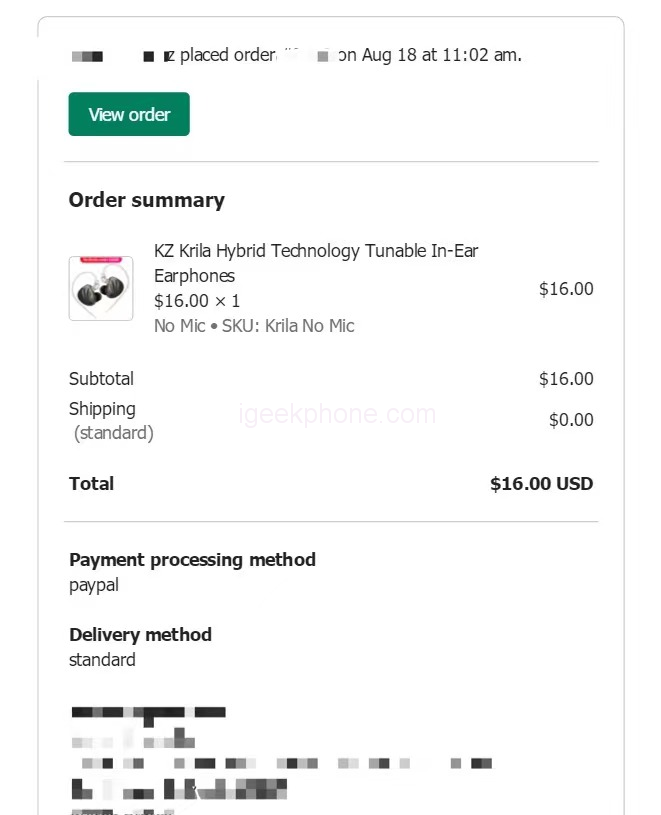Click the Delivery method heading
This screenshot has width=661, height=815.
tap(140, 635)
